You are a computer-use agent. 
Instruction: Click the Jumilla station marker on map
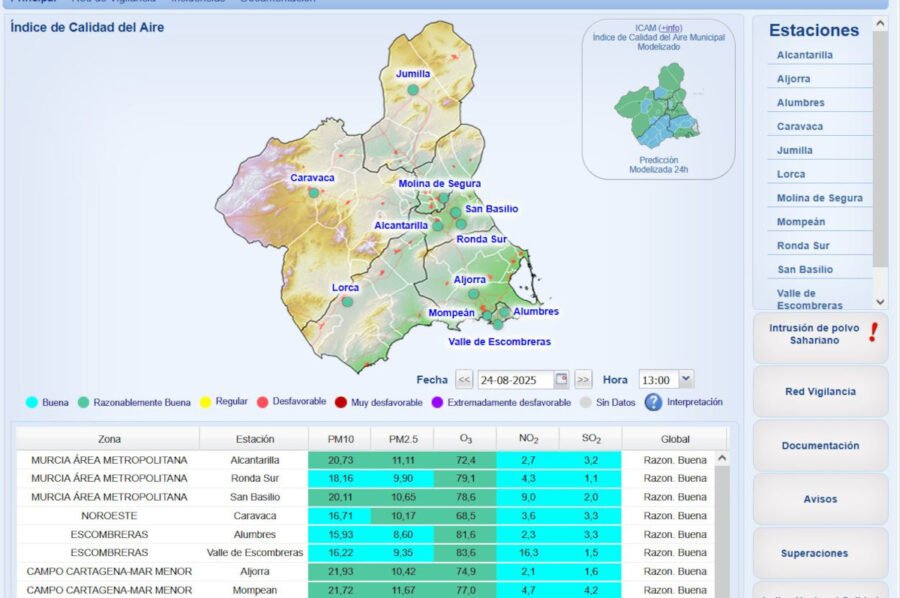pos(412,90)
